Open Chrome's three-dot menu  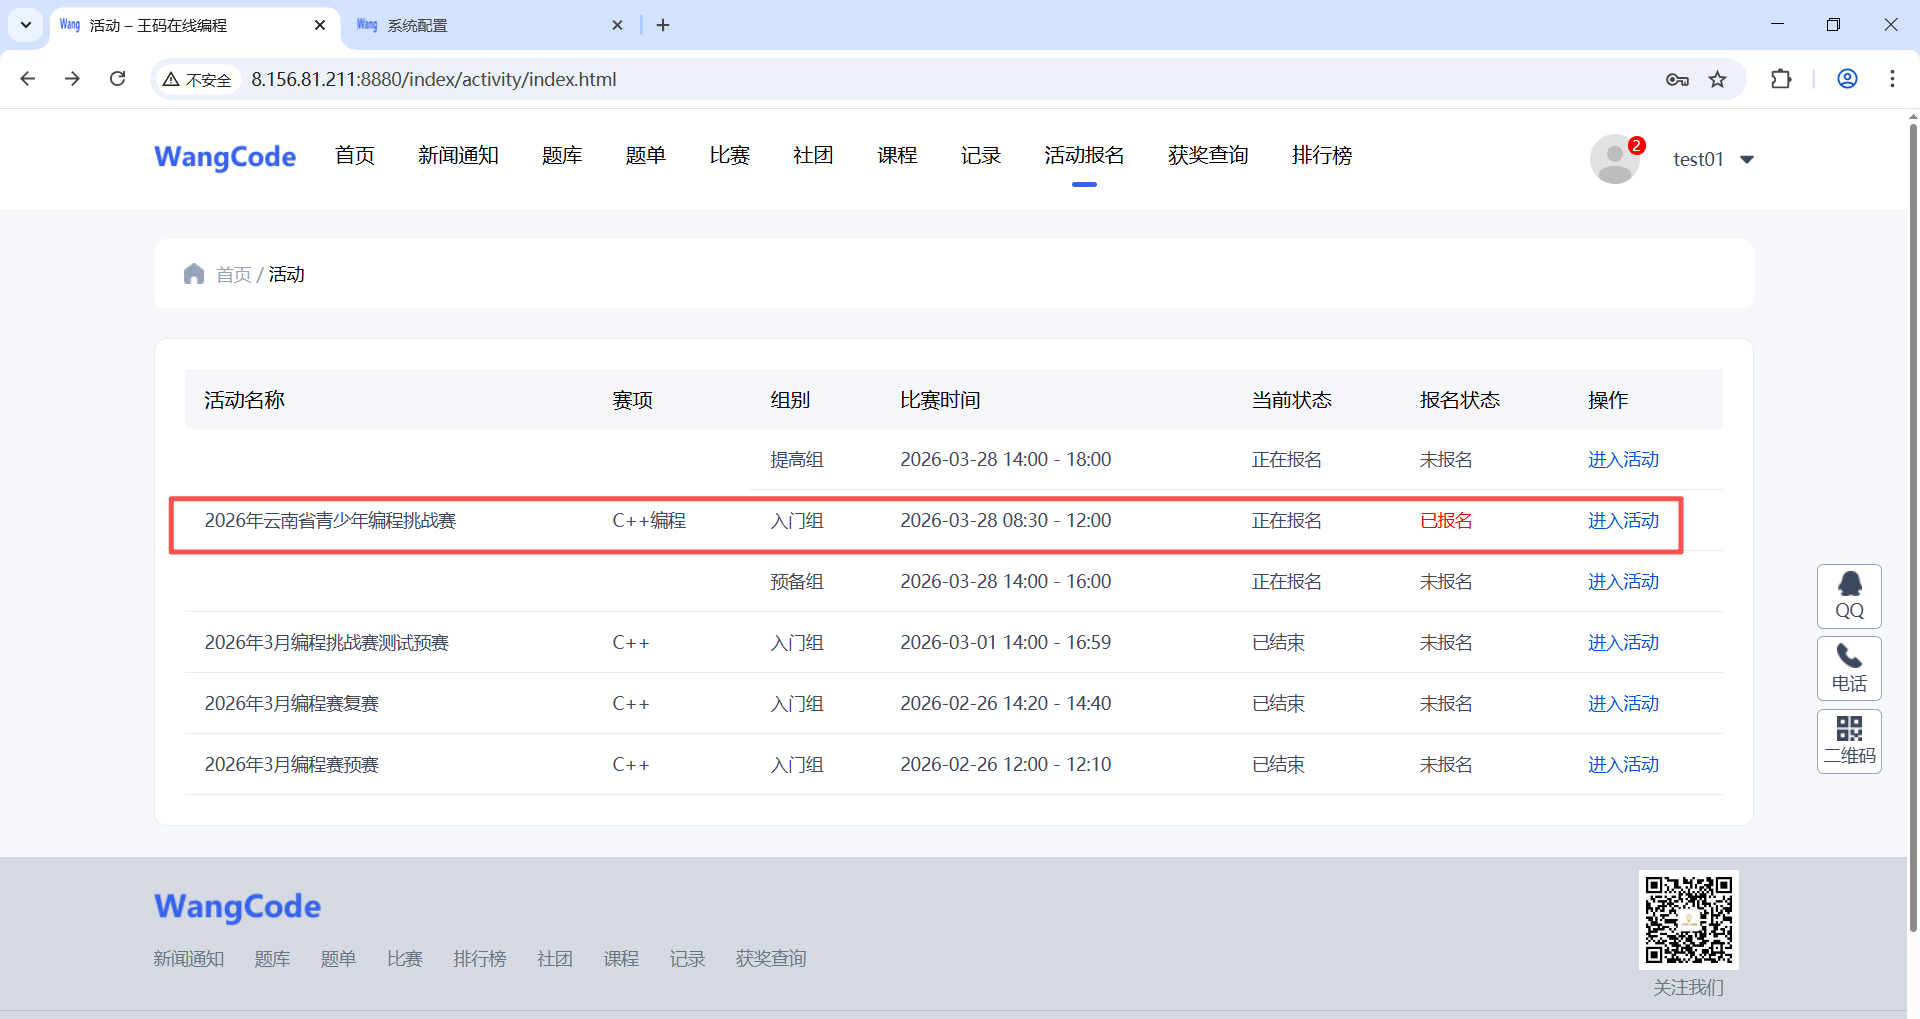(1892, 79)
